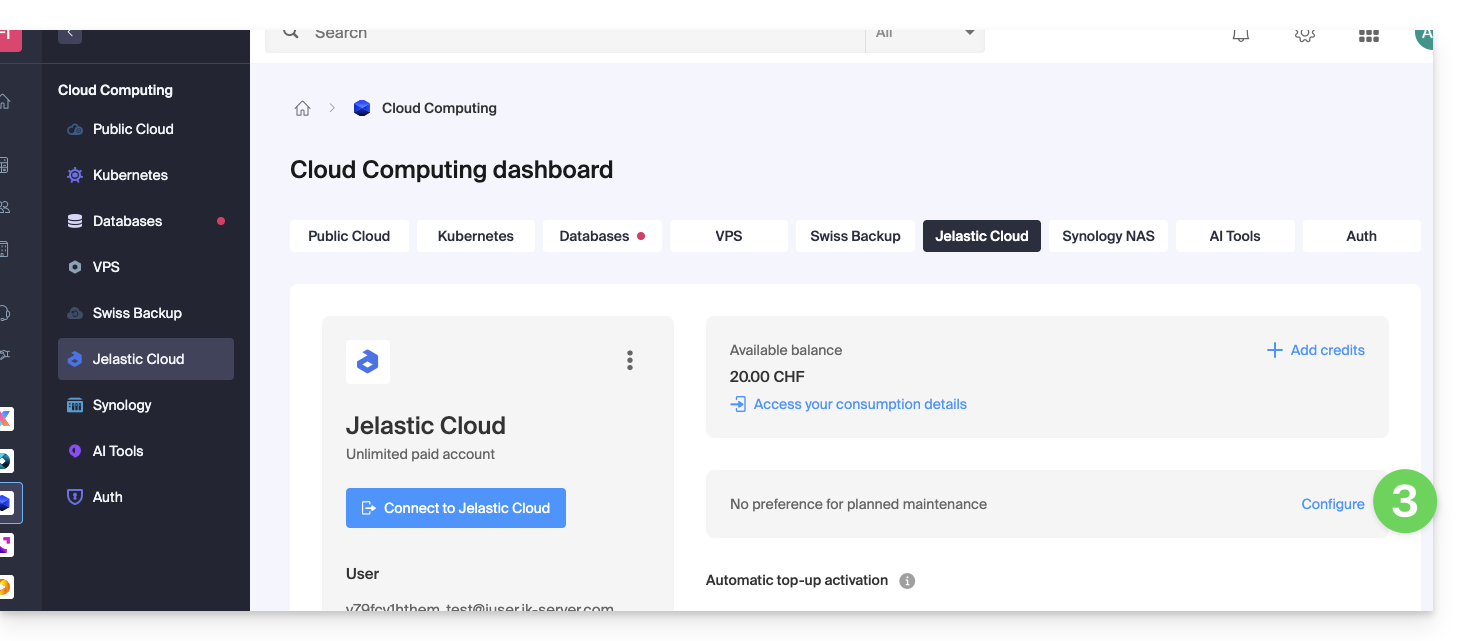Open Access your consumption details link
This screenshot has width=1463, height=641.
pyautogui.click(x=859, y=404)
